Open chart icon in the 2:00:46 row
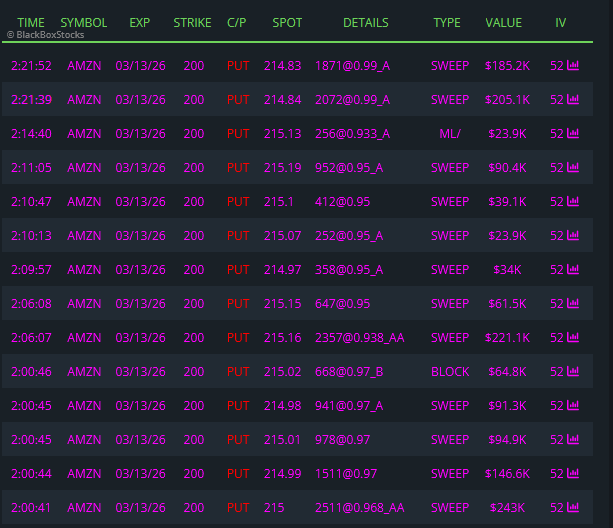 click(x=573, y=371)
